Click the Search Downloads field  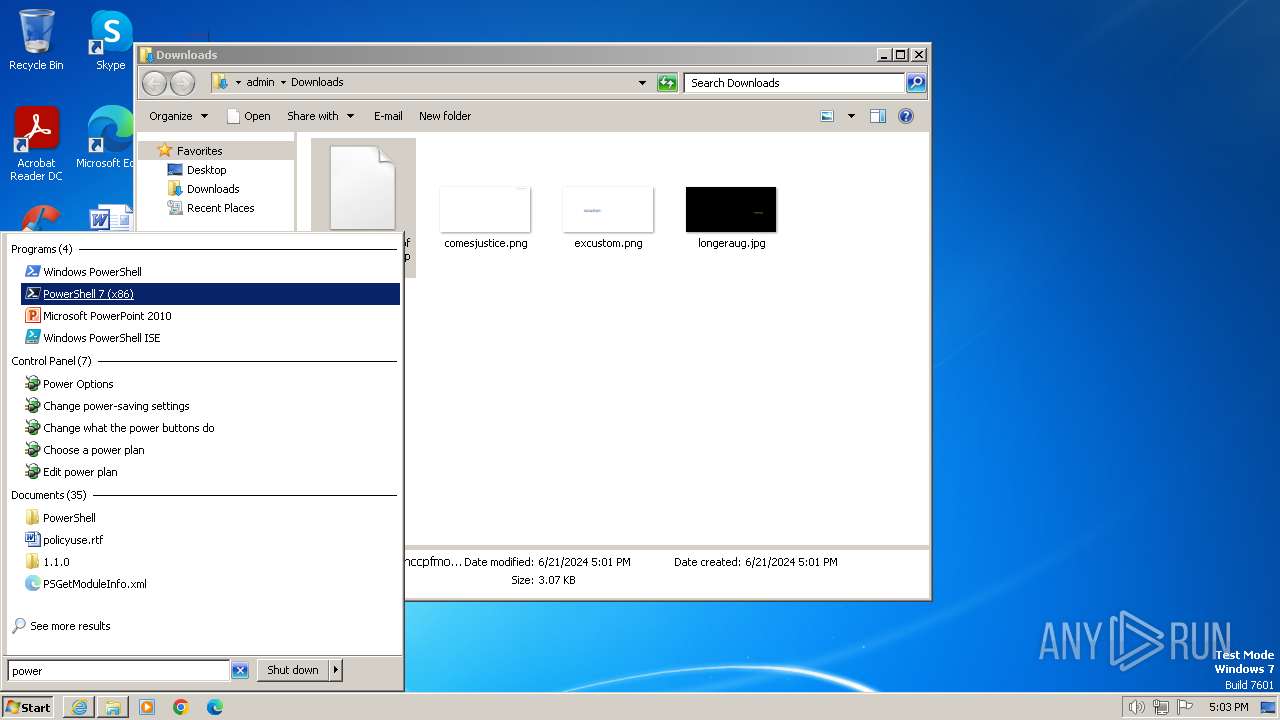click(795, 83)
